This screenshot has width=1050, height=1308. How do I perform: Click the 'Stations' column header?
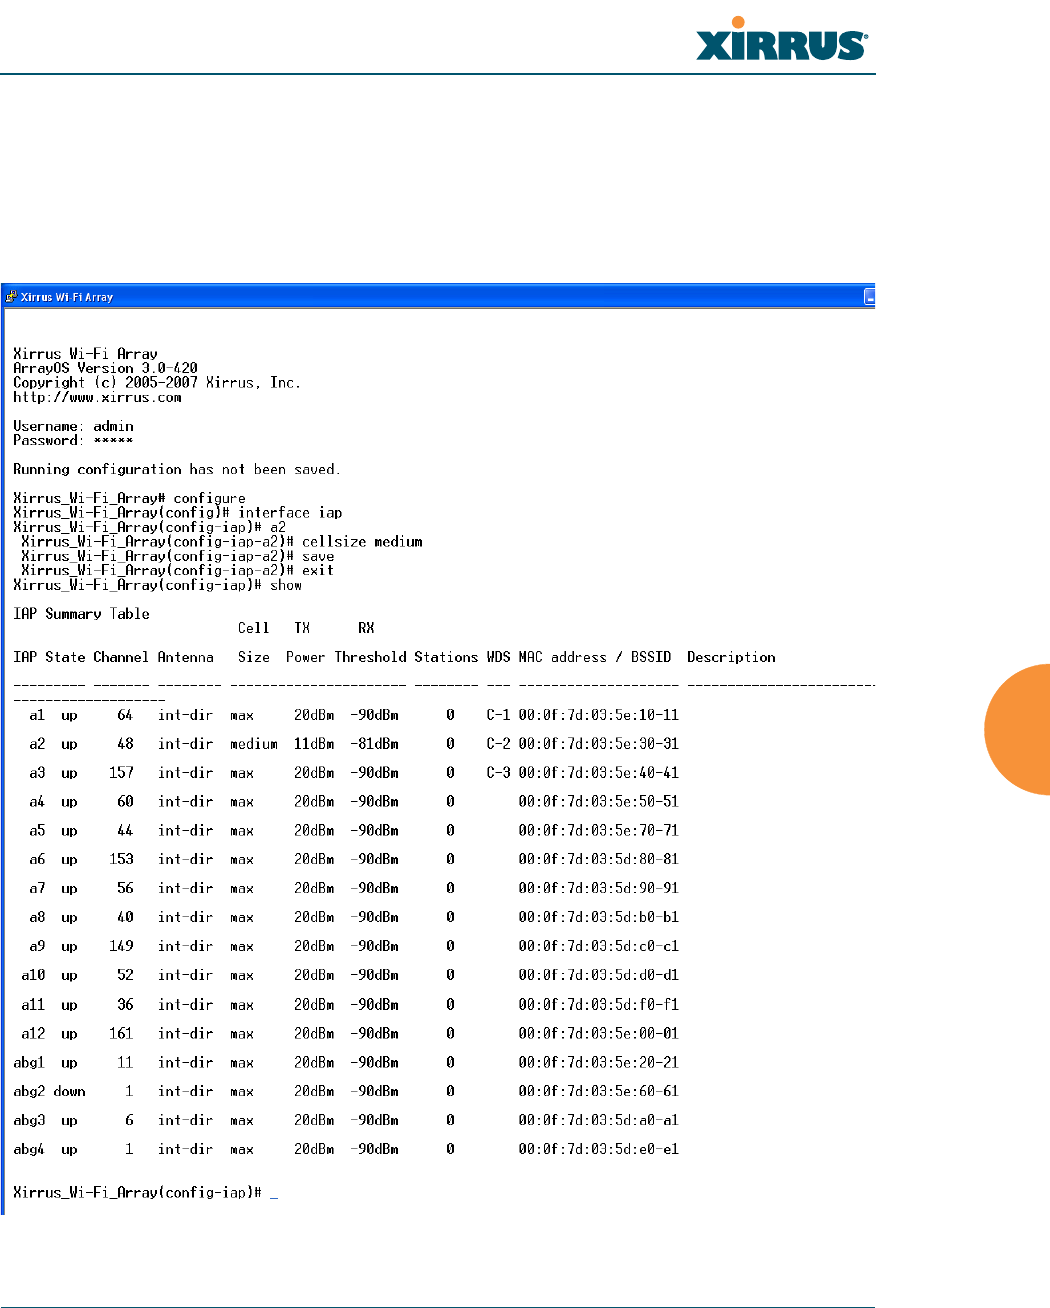click(446, 657)
